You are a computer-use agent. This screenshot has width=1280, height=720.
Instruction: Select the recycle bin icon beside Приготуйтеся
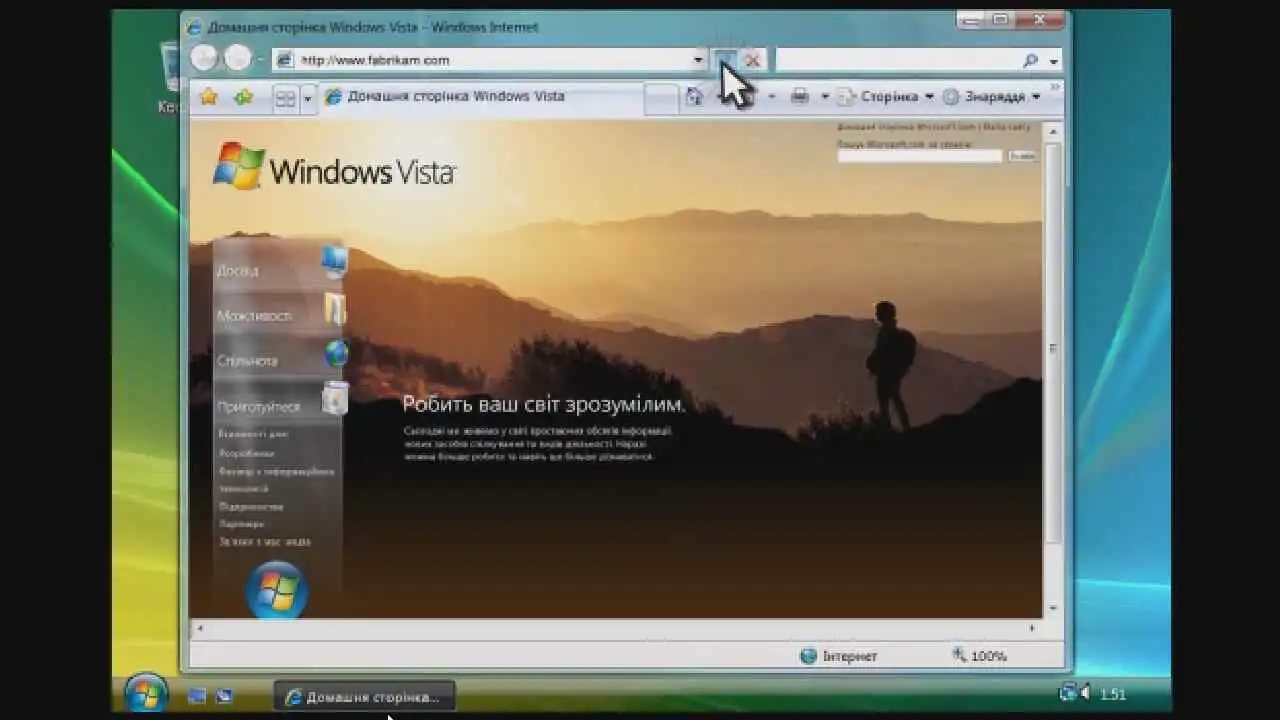coord(335,398)
